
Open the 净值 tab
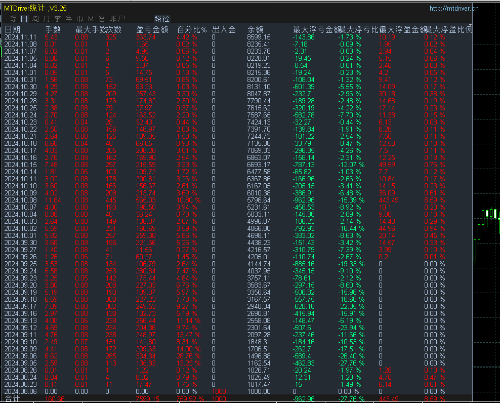point(162,19)
